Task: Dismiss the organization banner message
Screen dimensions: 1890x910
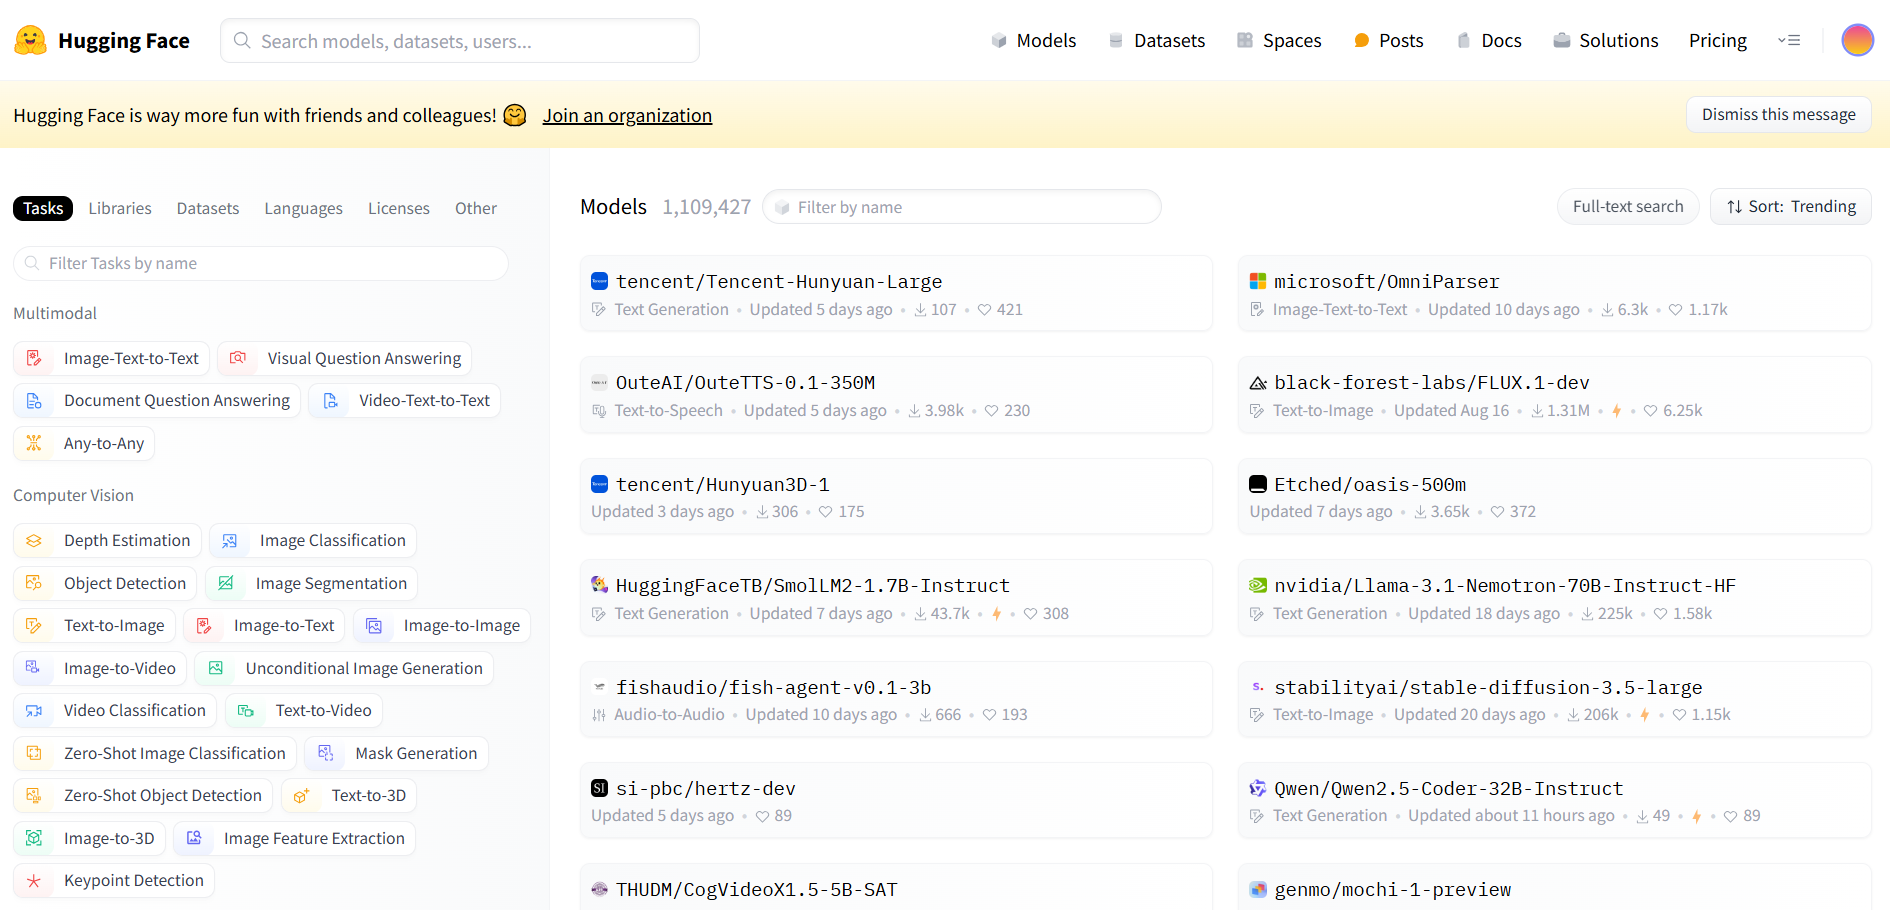Action: (1778, 114)
